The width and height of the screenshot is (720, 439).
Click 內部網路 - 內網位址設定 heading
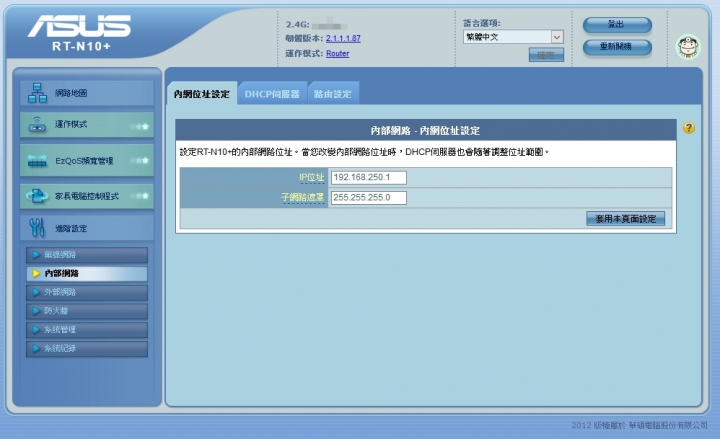click(x=425, y=130)
